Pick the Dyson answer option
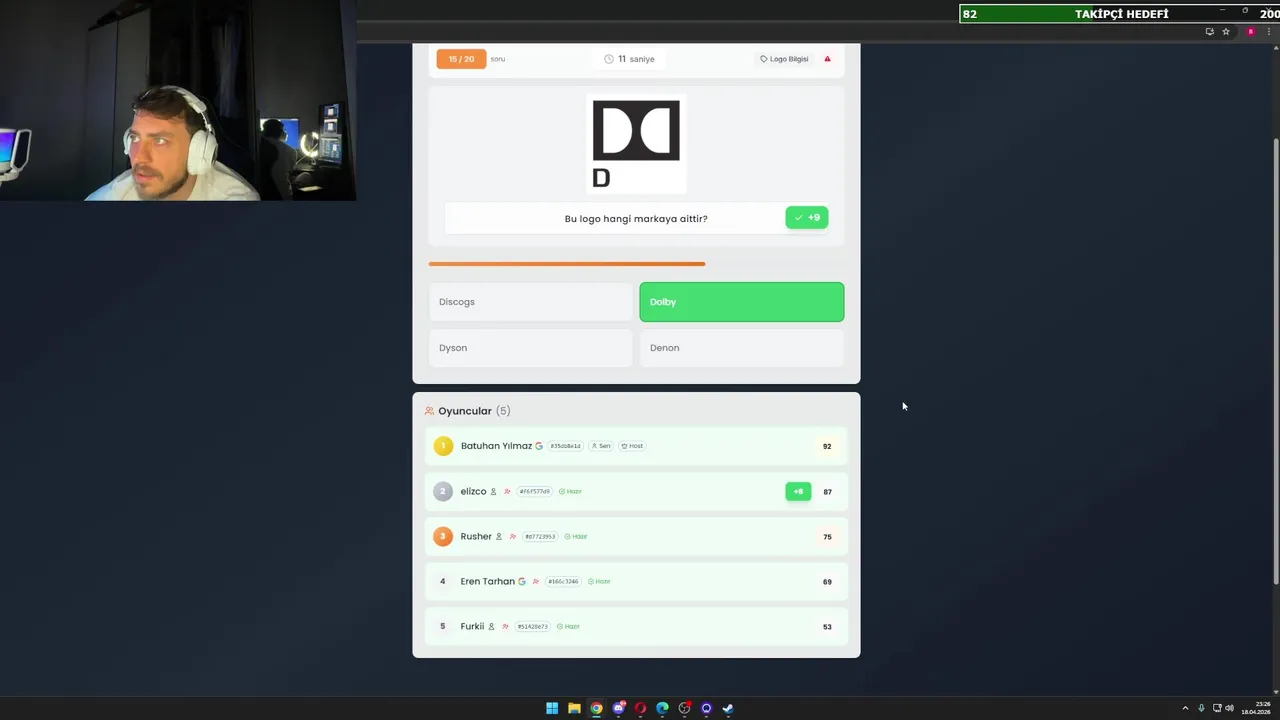Image resolution: width=1280 pixels, height=720 pixels. (531, 348)
